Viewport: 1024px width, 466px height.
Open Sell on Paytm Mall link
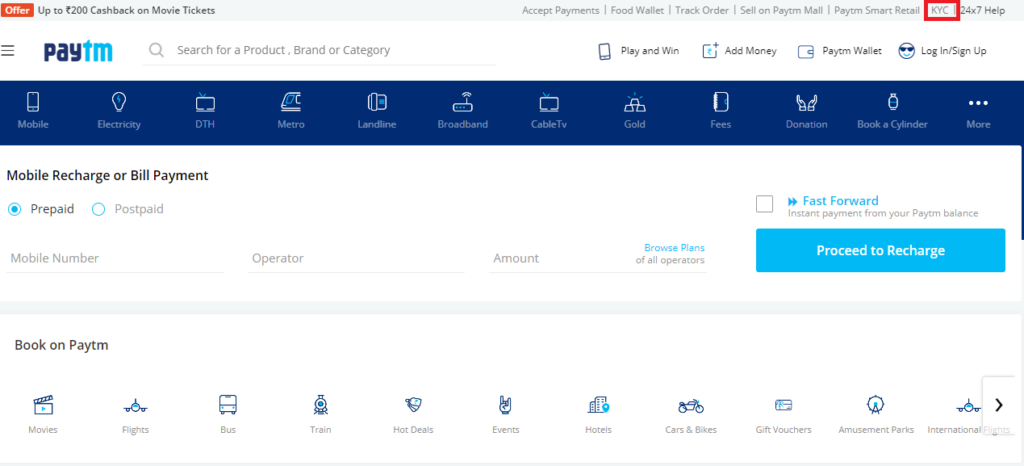pos(781,10)
